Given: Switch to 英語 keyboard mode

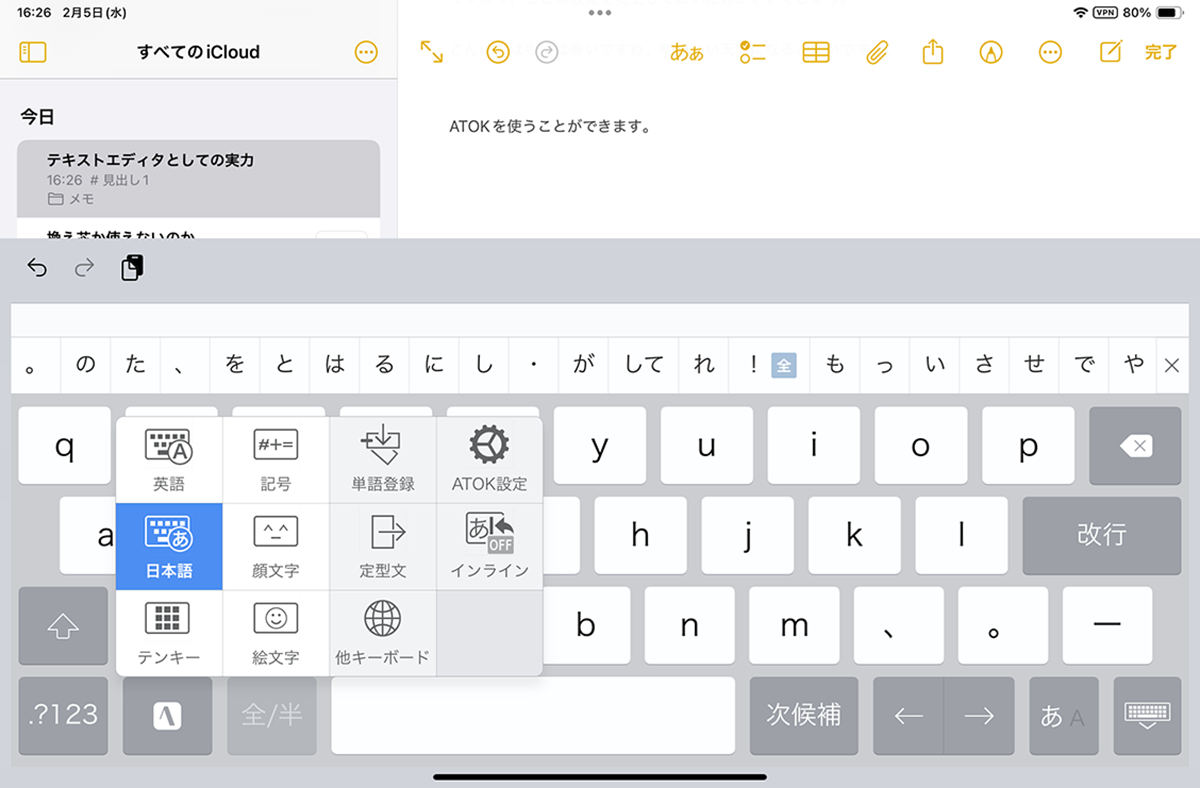Looking at the screenshot, I should (x=169, y=460).
